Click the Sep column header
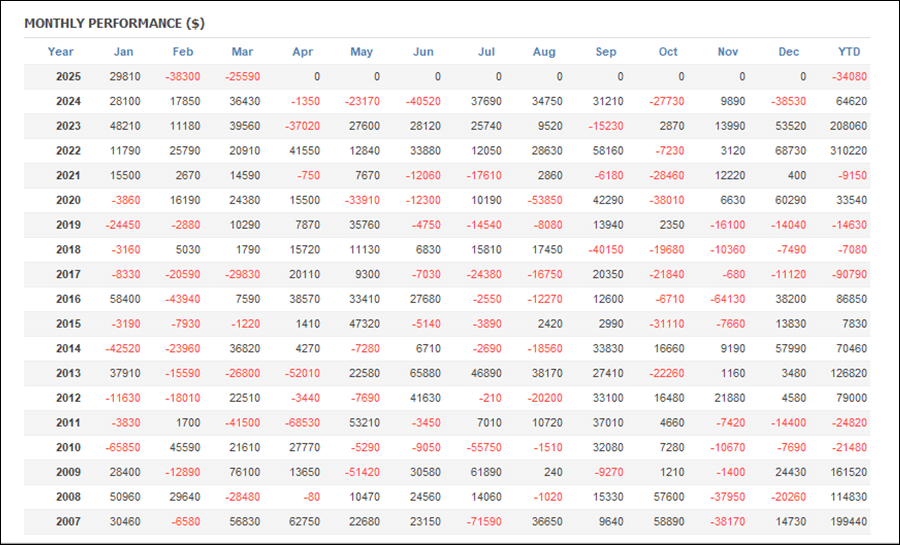This screenshot has height=545, width=900. (606, 52)
